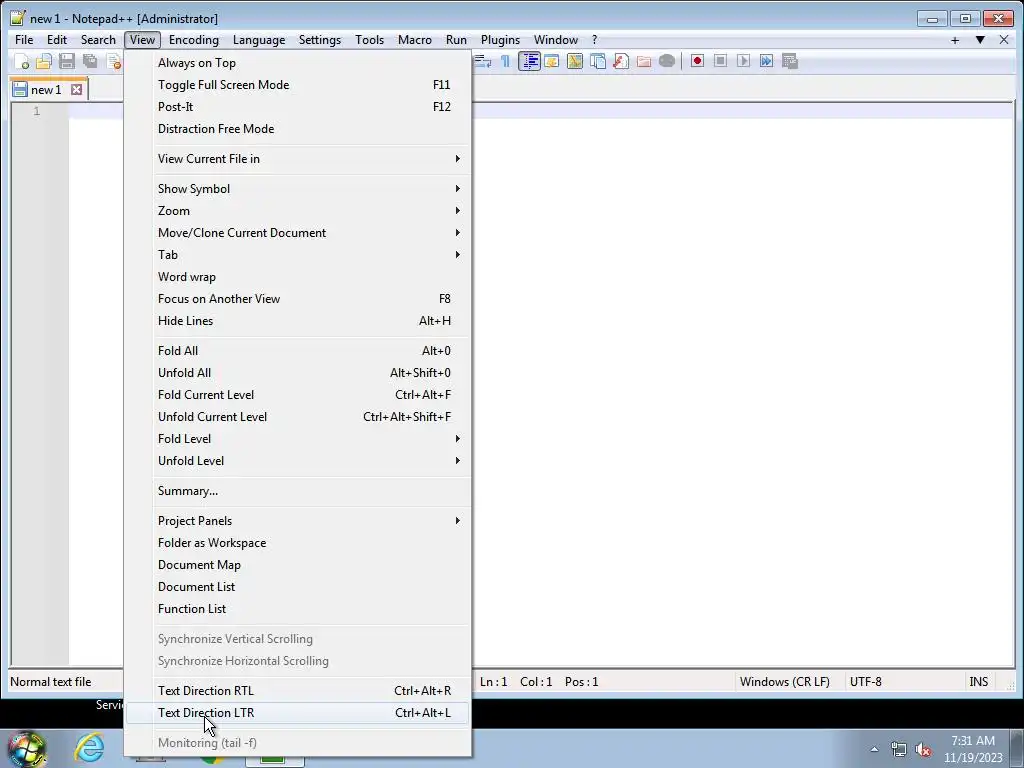Click the Function List toolbar icon
The height and width of the screenshot is (768, 1024).
pyautogui.click(x=620, y=61)
